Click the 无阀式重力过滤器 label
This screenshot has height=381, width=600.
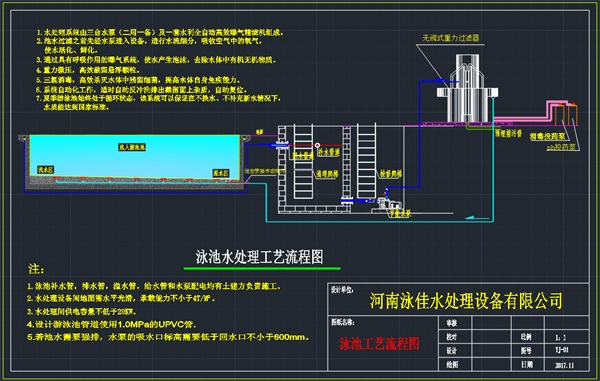coord(451,38)
